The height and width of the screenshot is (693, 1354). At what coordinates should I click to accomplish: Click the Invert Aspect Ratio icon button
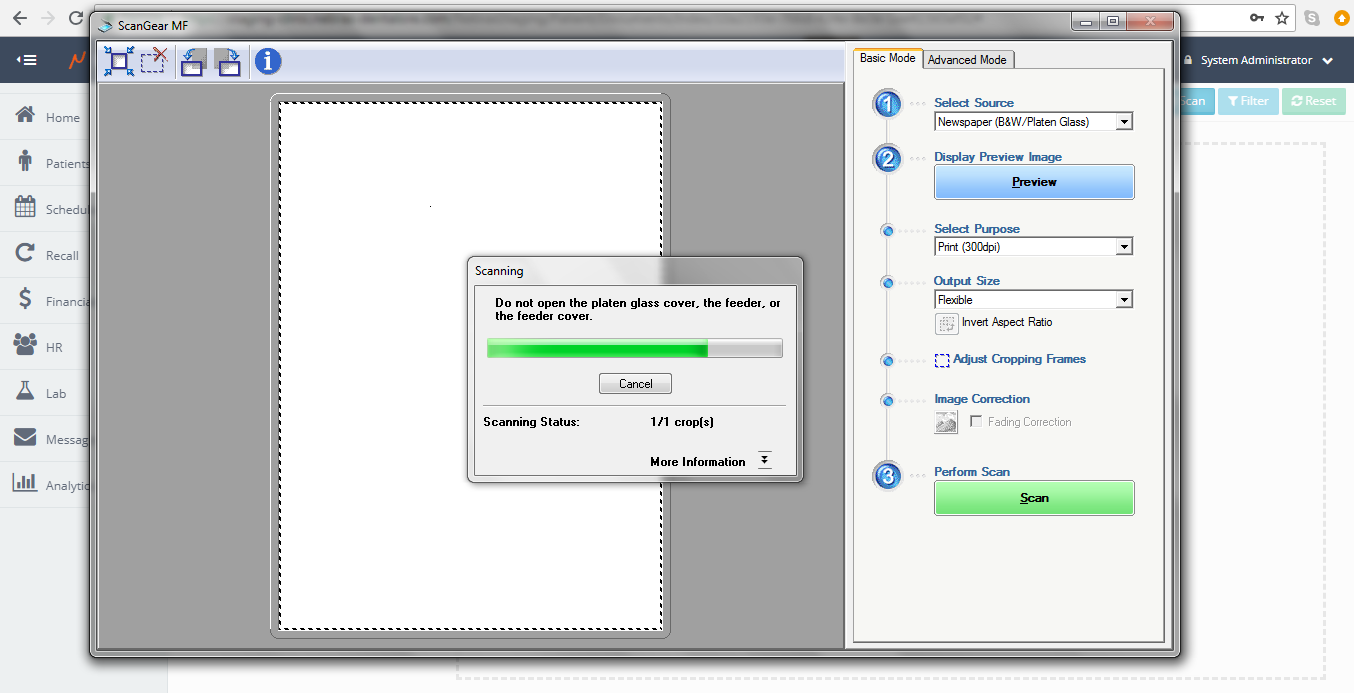click(x=946, y=323)
